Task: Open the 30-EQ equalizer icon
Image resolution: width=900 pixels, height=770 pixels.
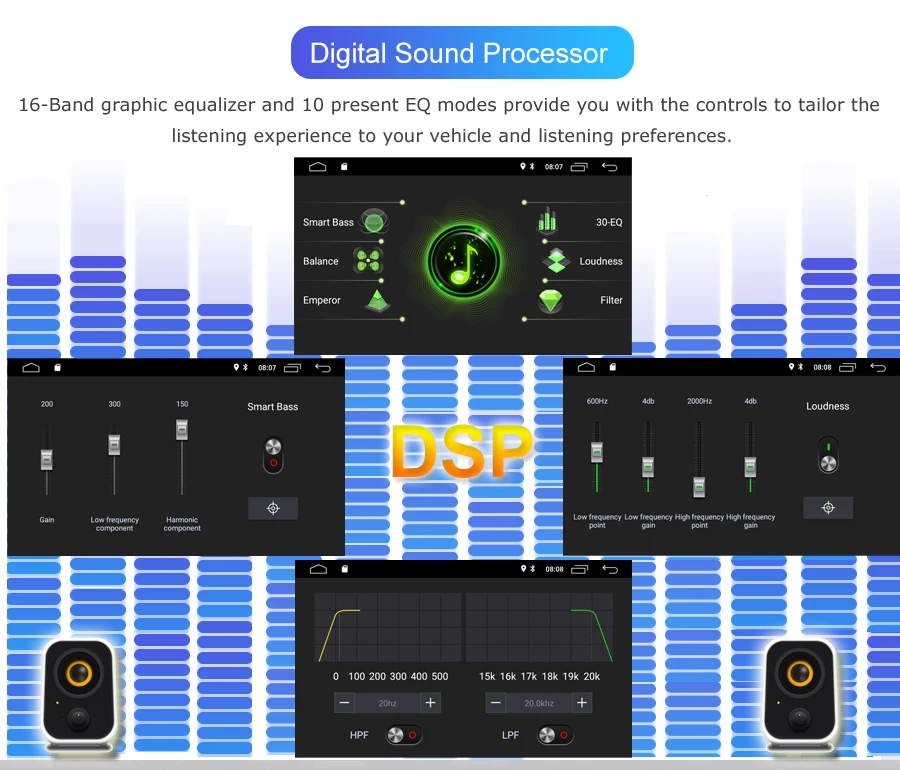Action: point(547,221)
